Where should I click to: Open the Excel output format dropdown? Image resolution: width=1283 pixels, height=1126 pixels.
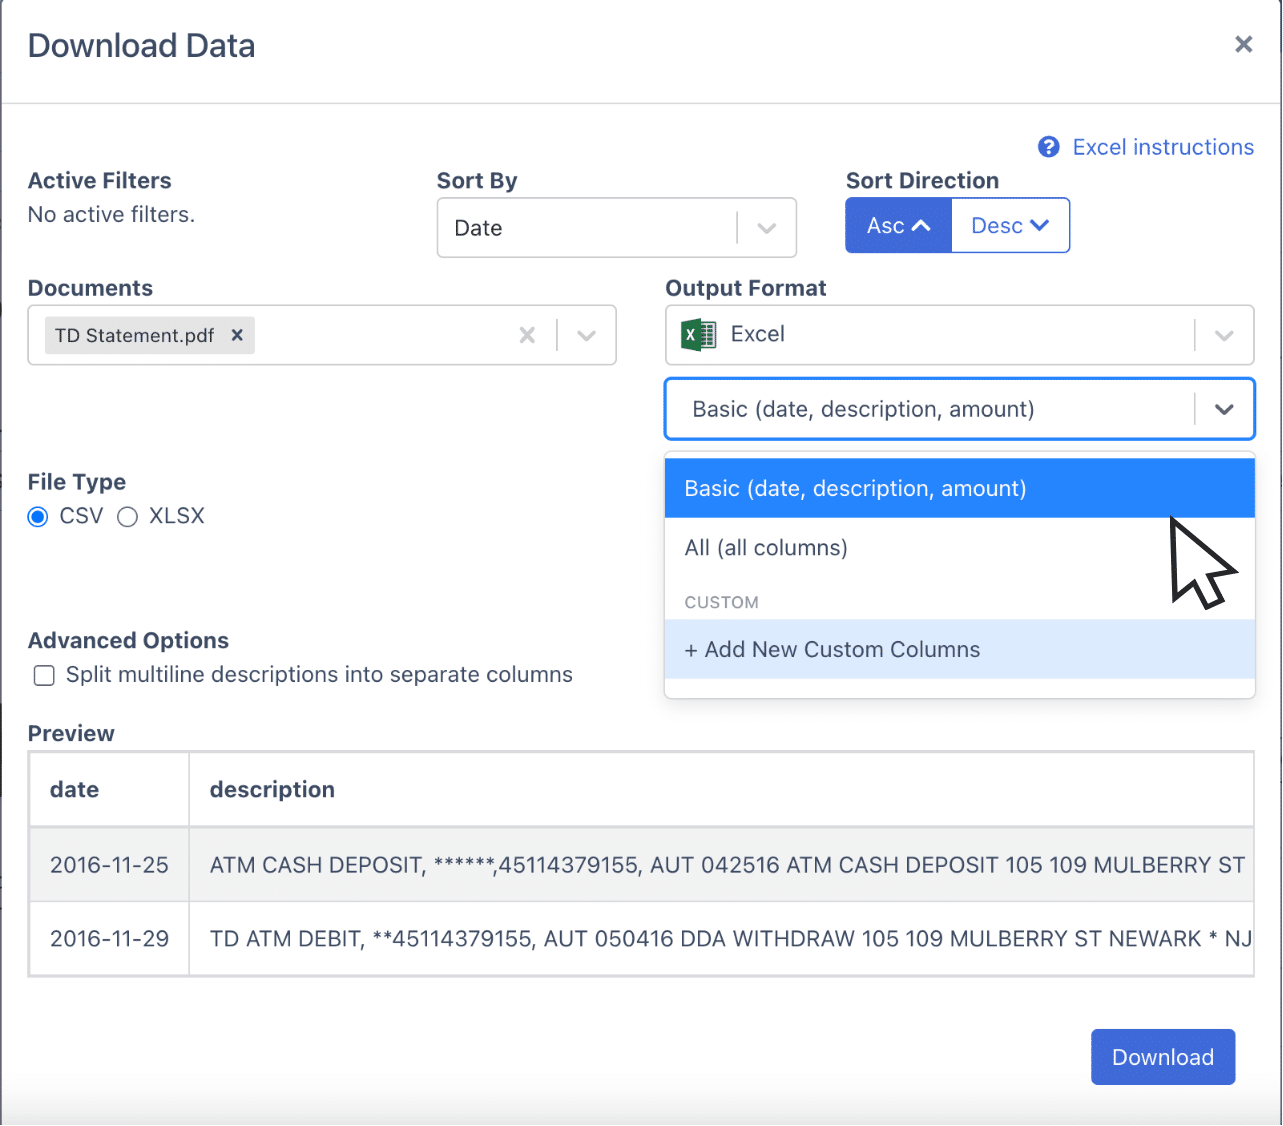pos(959,335)
